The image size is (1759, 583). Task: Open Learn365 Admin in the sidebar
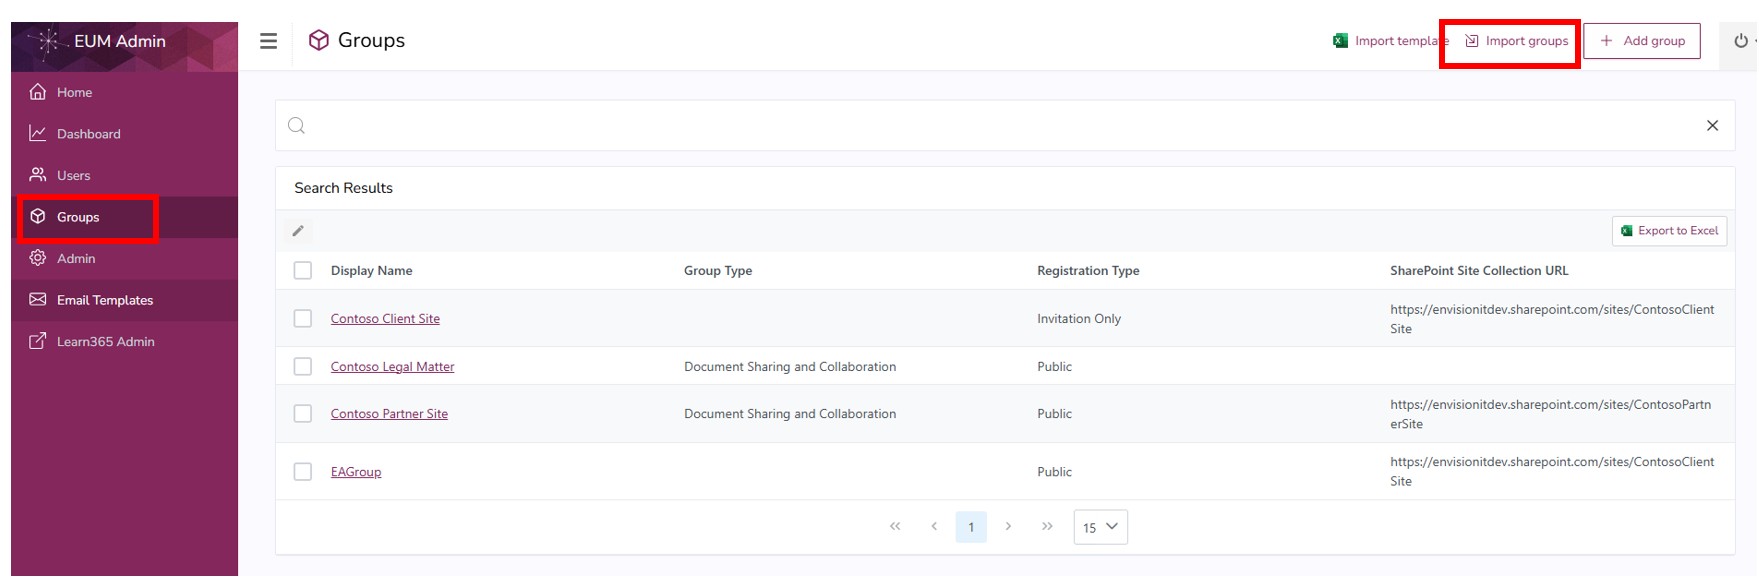(x=125, y=341)
